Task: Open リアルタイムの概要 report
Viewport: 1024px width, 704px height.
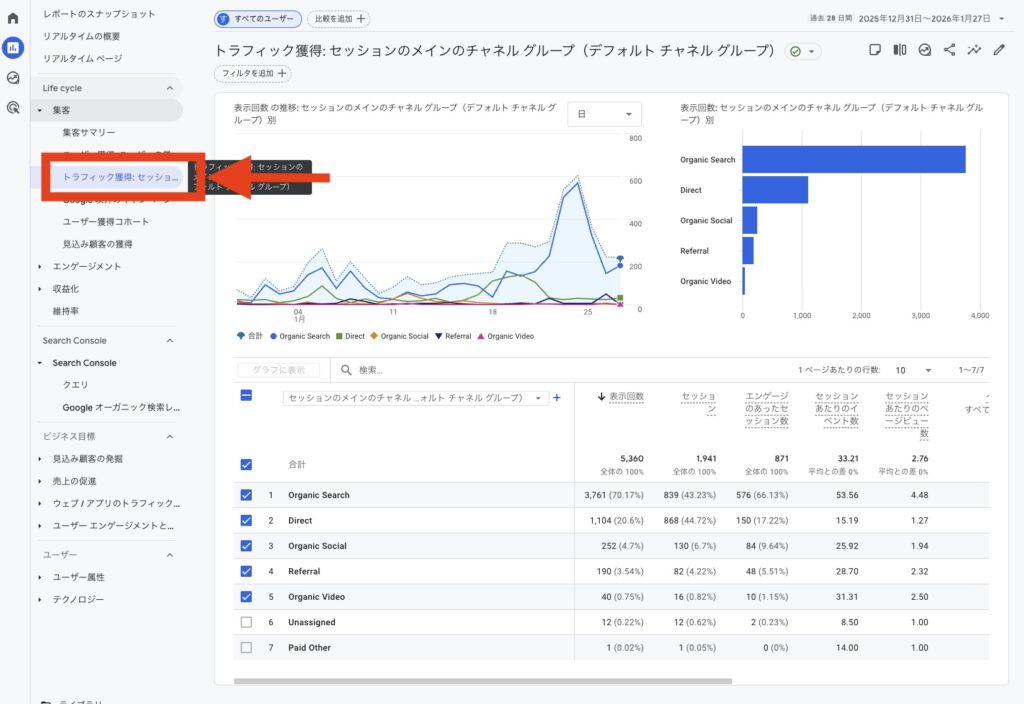Action: point(82,36)
